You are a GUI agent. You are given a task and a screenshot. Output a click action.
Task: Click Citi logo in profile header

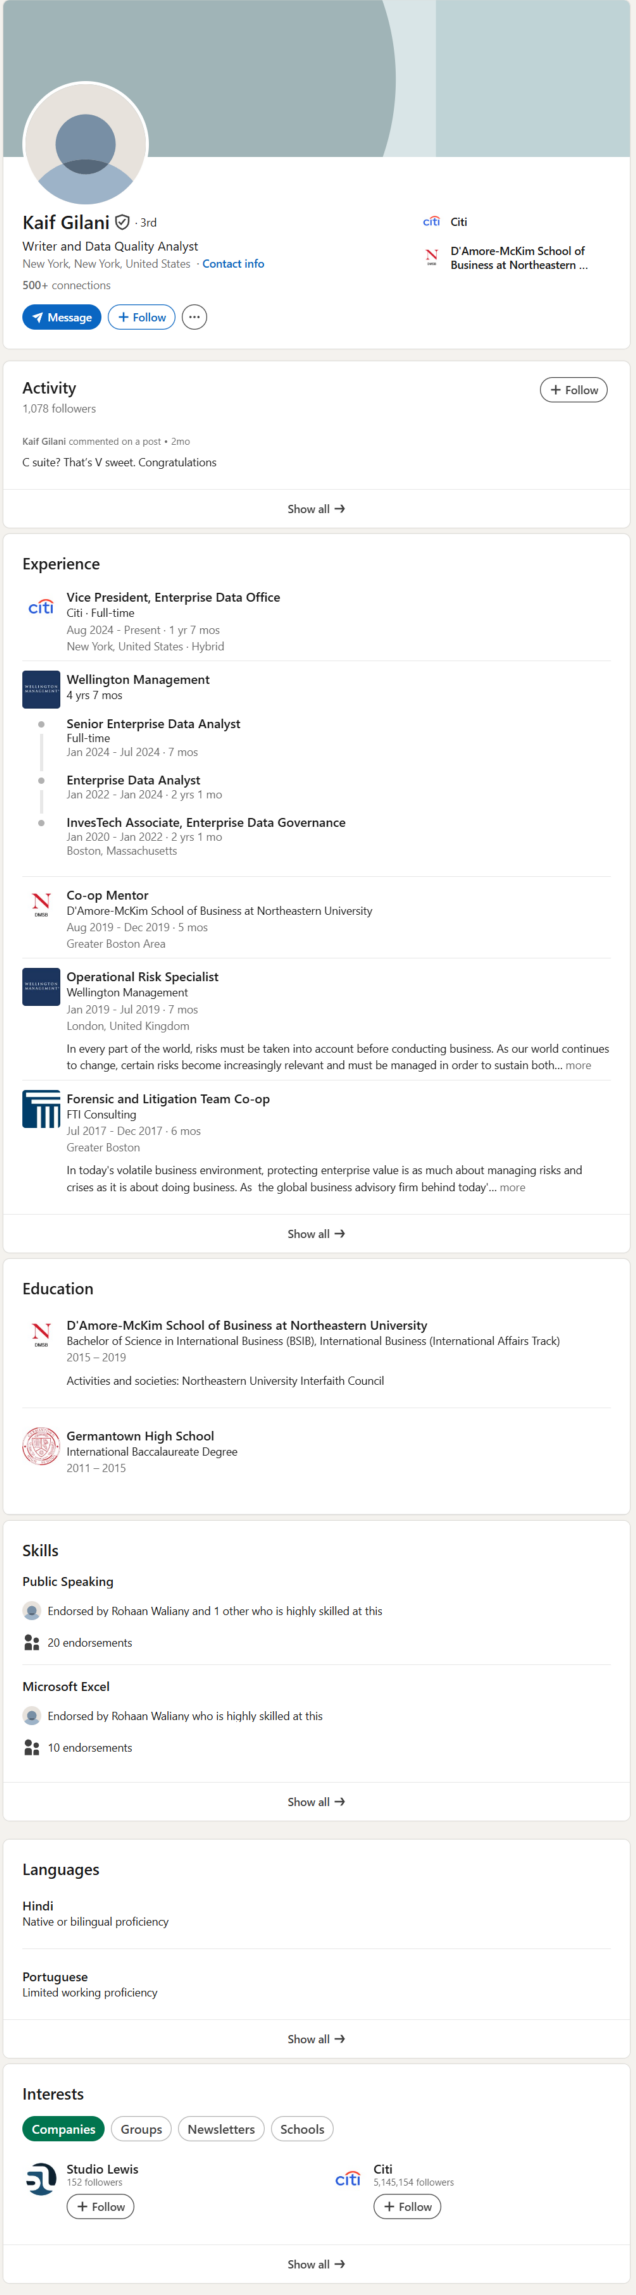[x=431, y=222]
